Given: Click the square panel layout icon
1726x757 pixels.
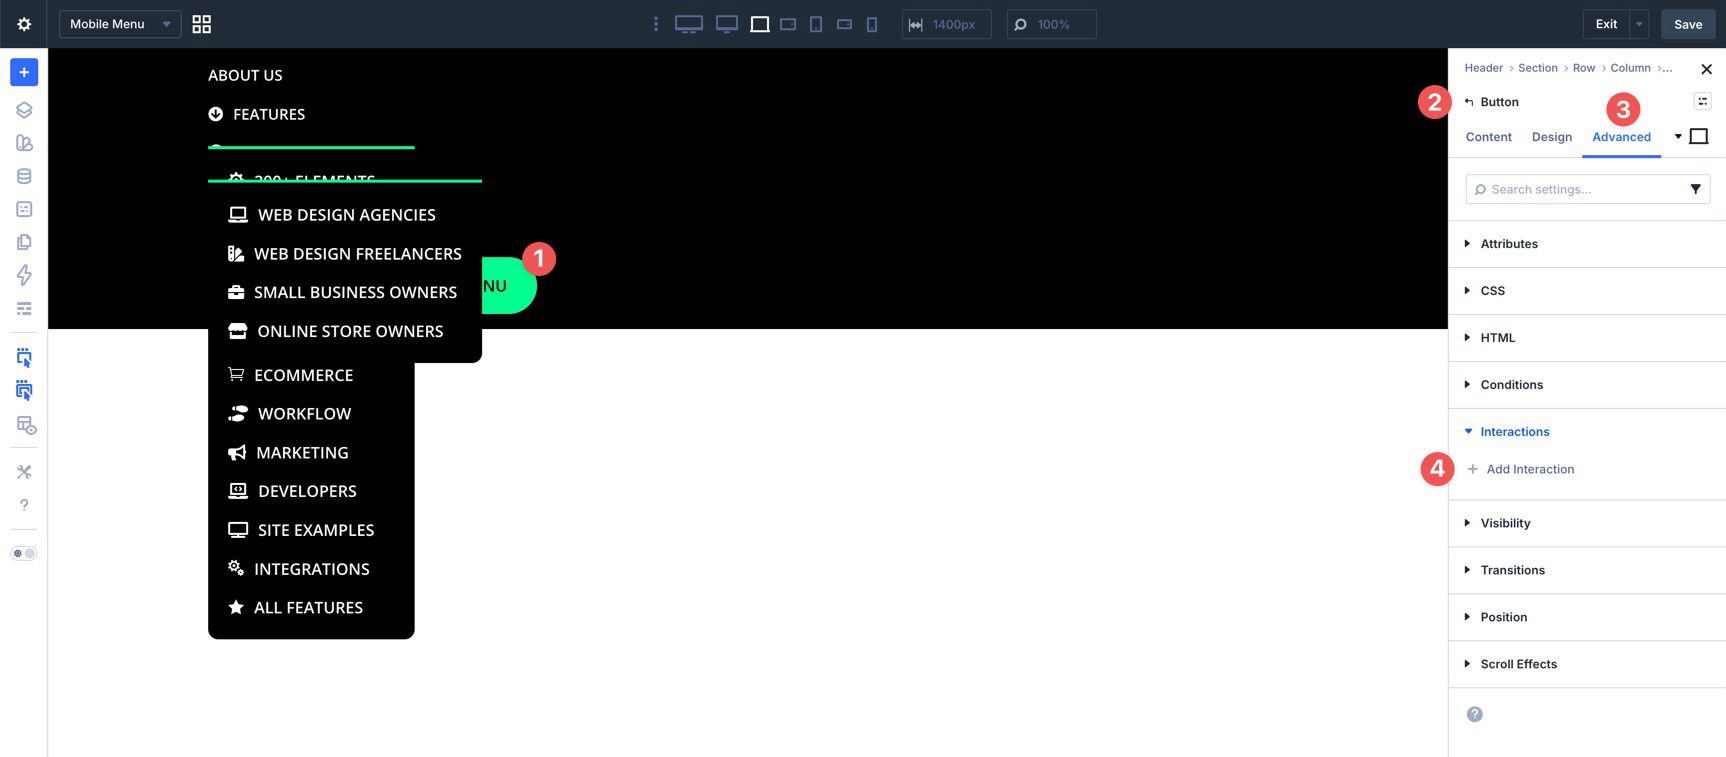Looking at the screenshot, I should 1698,136.
